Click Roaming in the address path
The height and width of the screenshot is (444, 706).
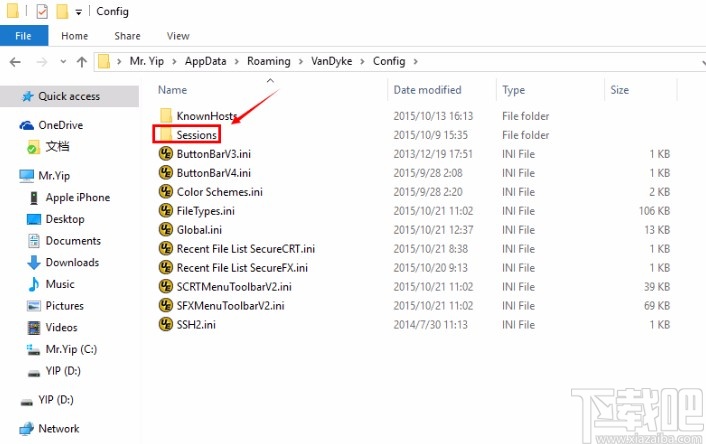269,61
